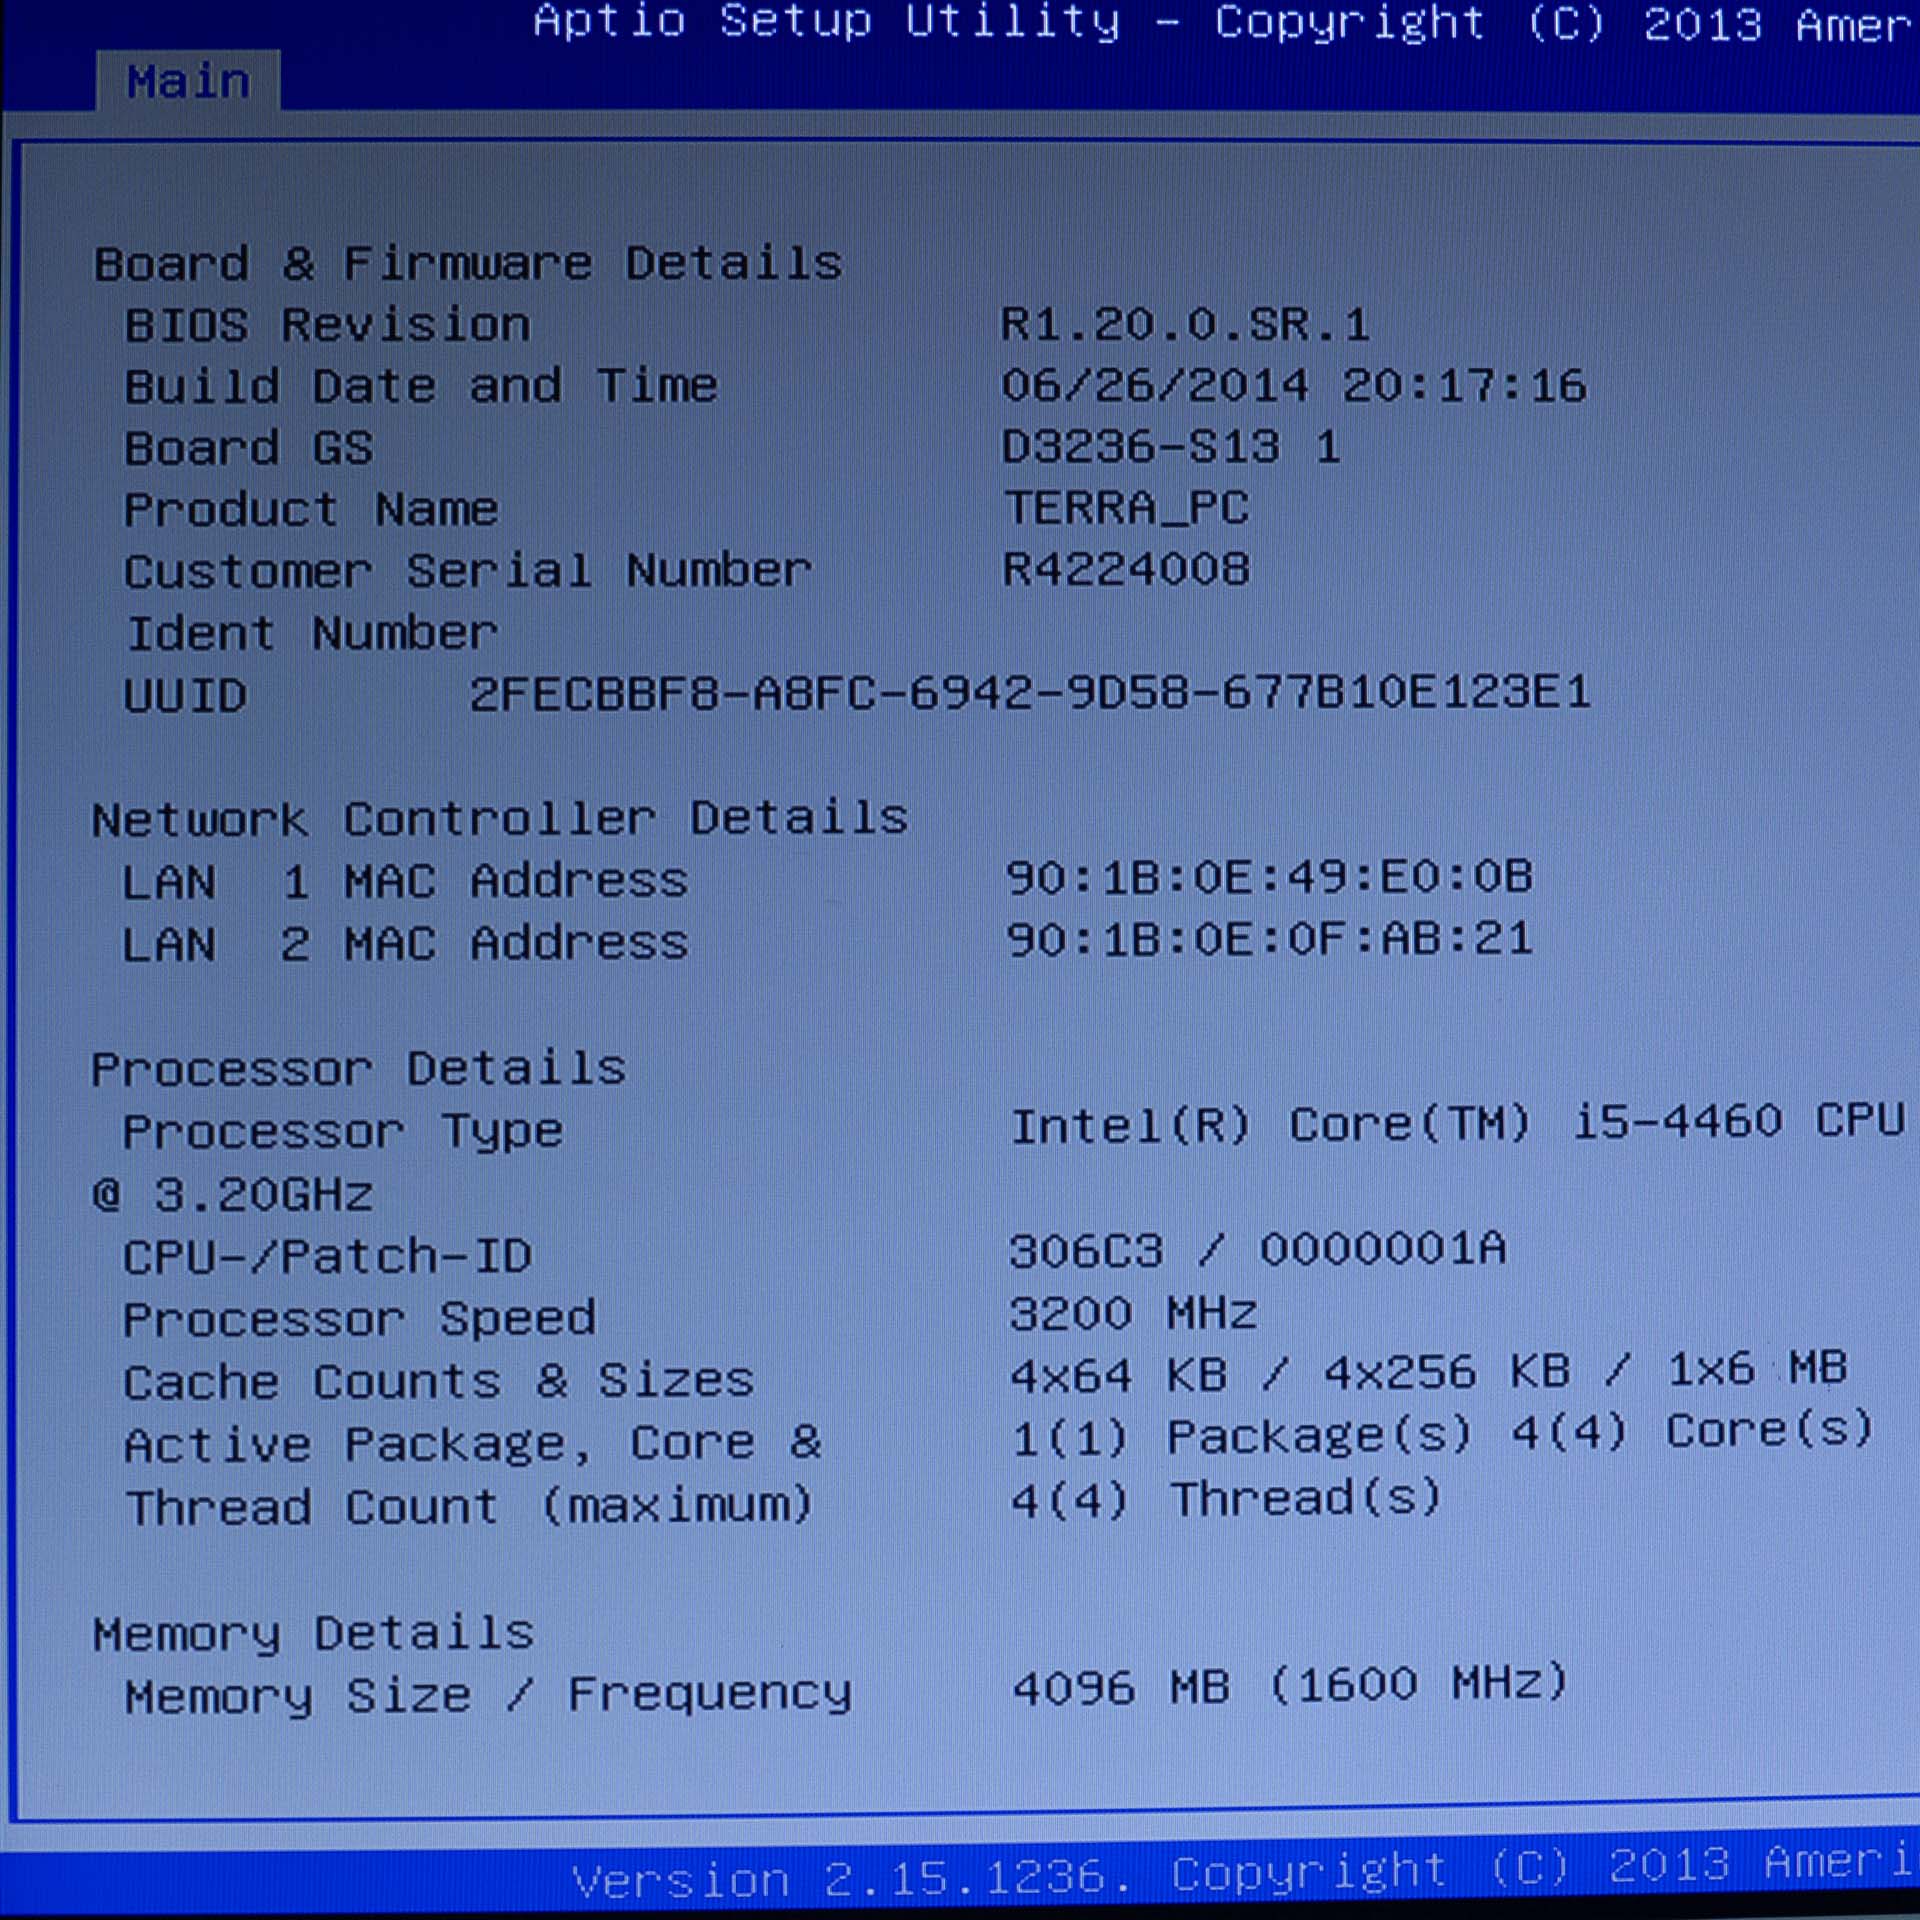Click LAN 1 MAC value 90:1B:0E:49:E0:0B

[x=1269, y=878]
